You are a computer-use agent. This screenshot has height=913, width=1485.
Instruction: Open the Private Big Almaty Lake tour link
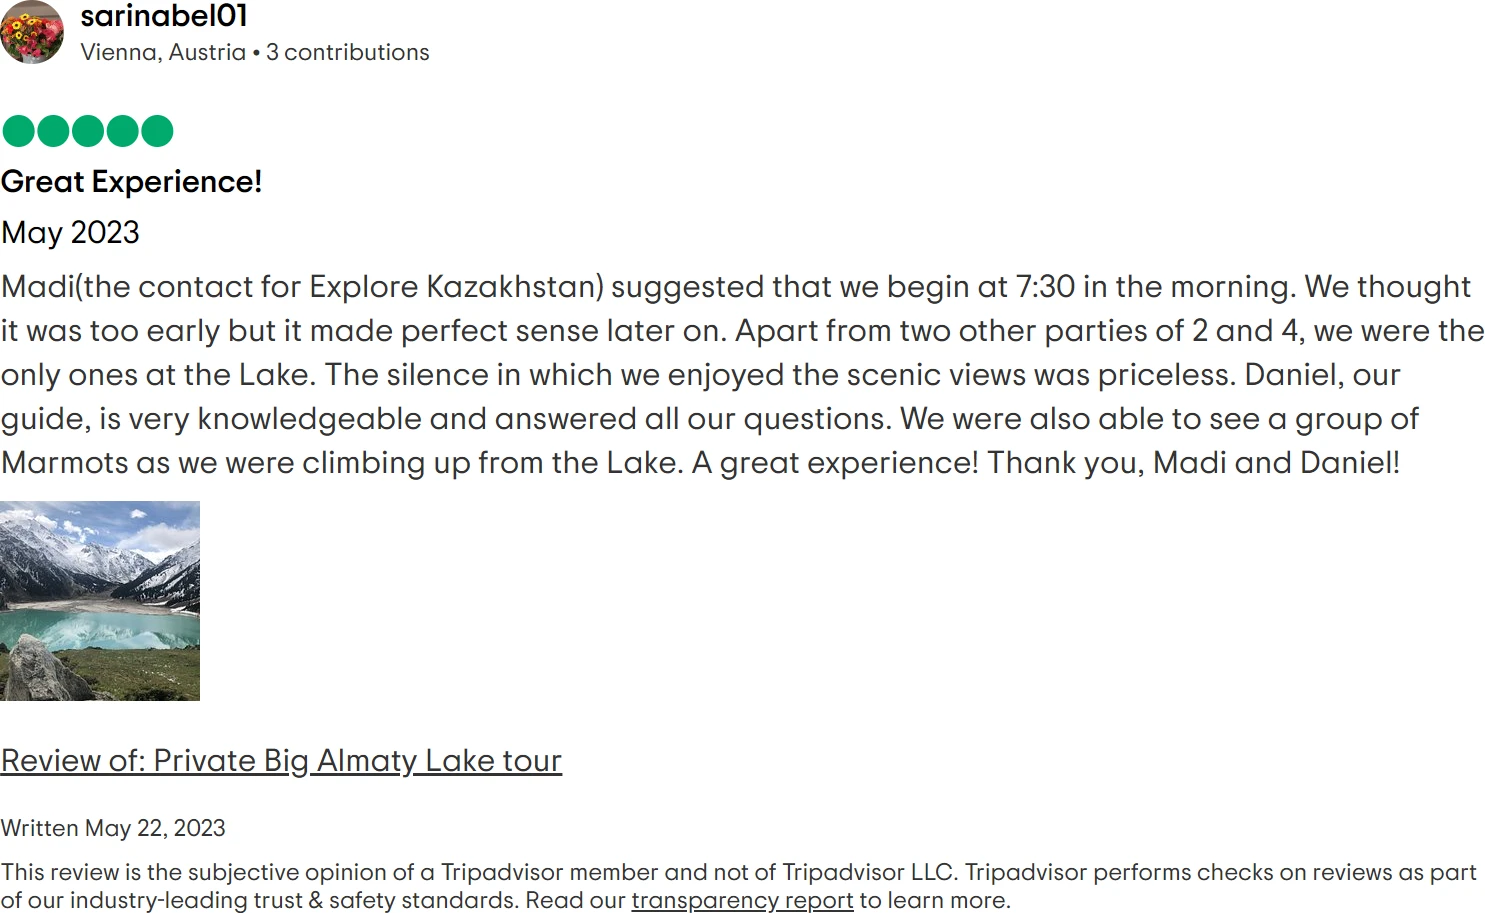click(281, 761)
